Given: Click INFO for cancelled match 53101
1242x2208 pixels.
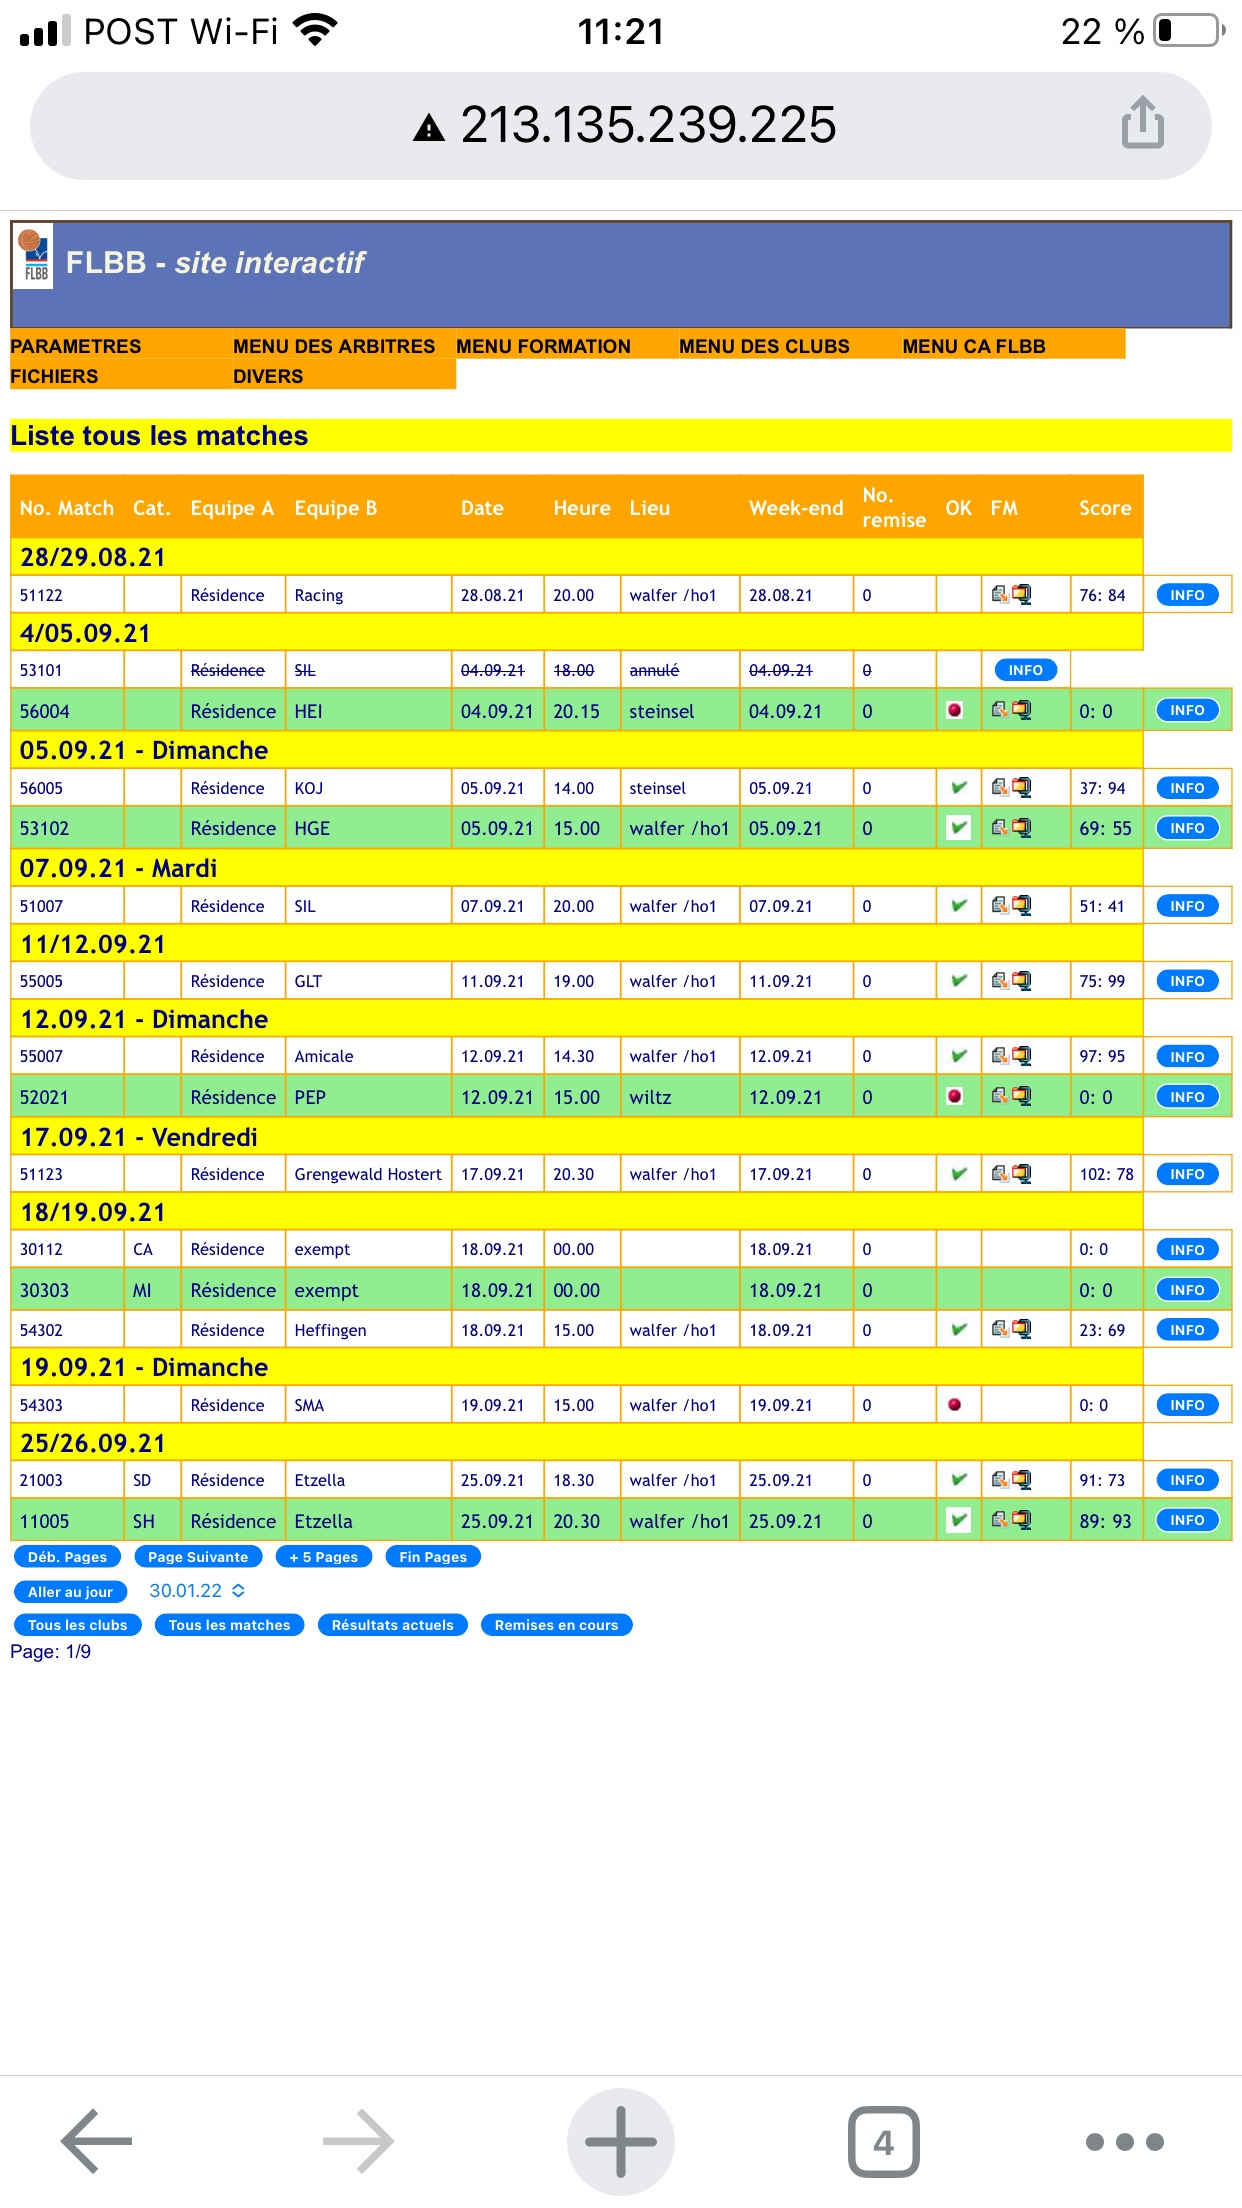Looking at the screenshot, I should 1025,669.
